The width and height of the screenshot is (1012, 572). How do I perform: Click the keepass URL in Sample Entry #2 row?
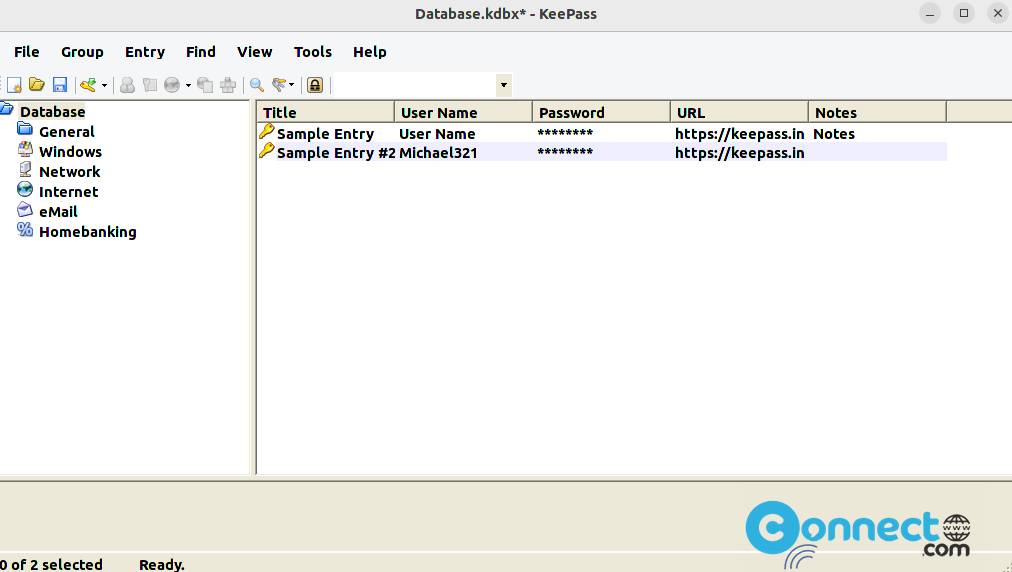(740, 153)
